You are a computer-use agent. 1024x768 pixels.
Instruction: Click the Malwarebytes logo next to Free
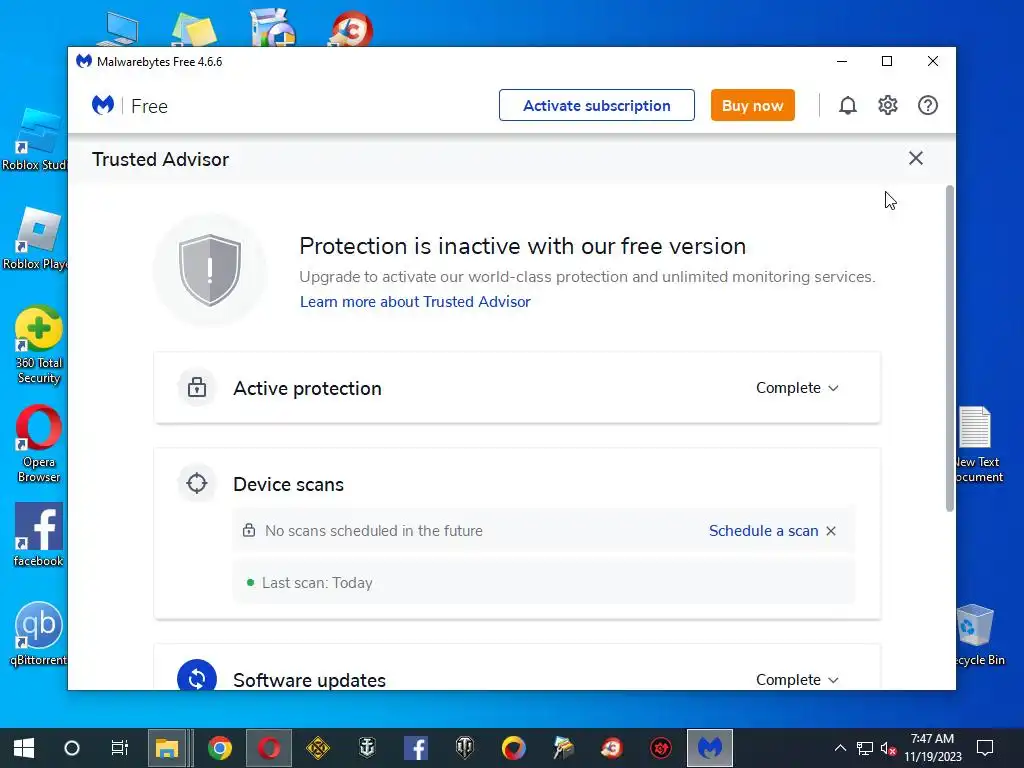click(x=103, y=105)
